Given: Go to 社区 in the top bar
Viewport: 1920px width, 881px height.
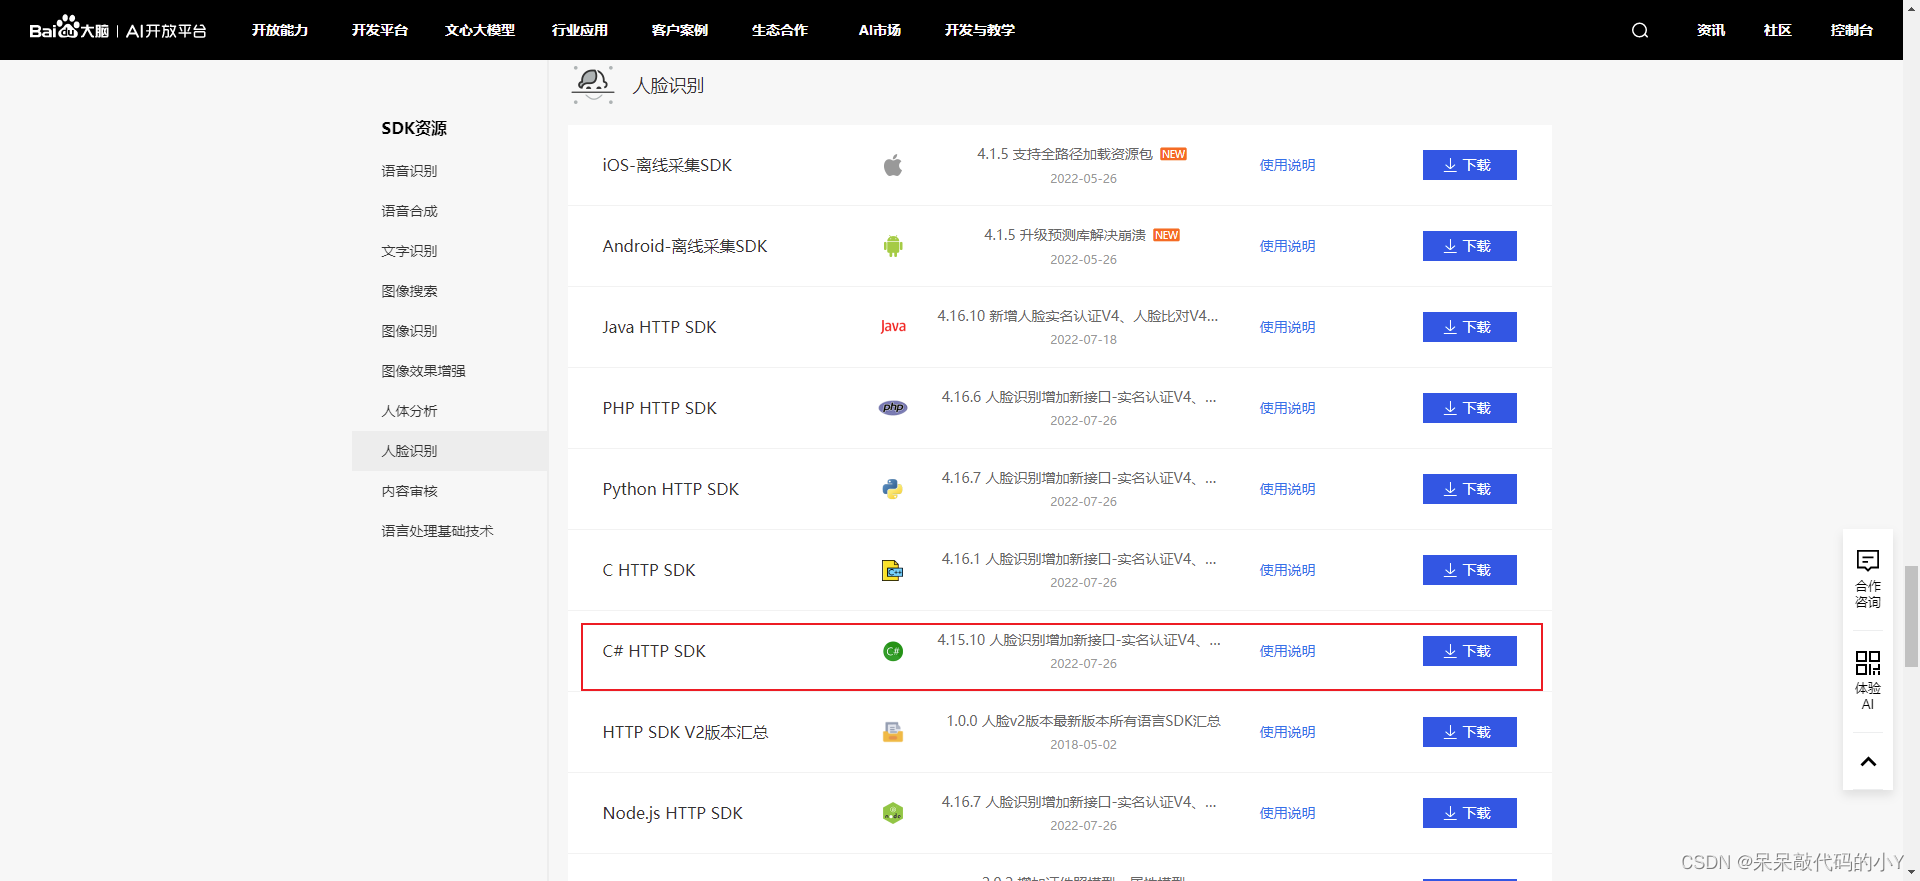Looking at the screenshot, I should tap(1778, 30).
